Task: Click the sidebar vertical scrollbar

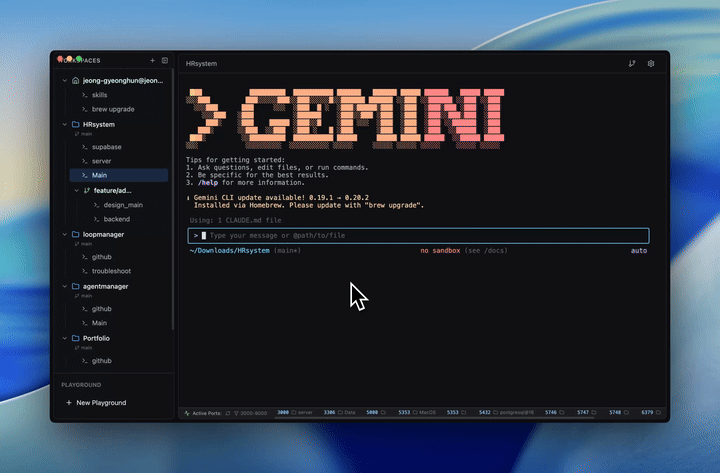Action: coord(173,200)
